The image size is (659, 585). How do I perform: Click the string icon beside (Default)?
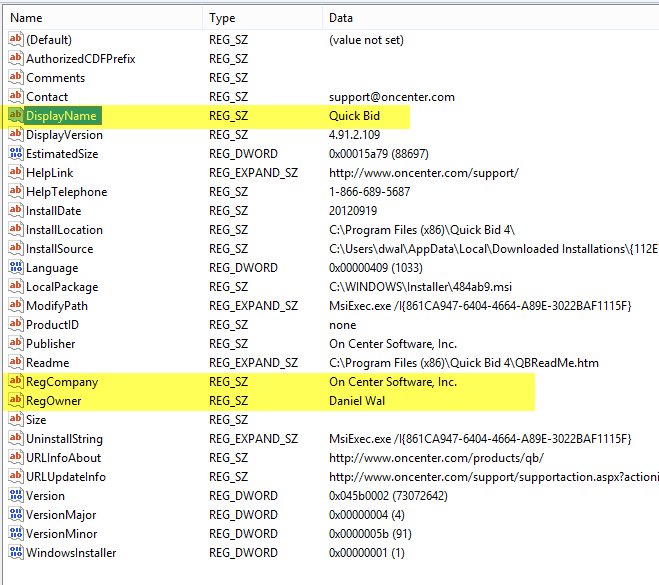click(x=16, y=40)
